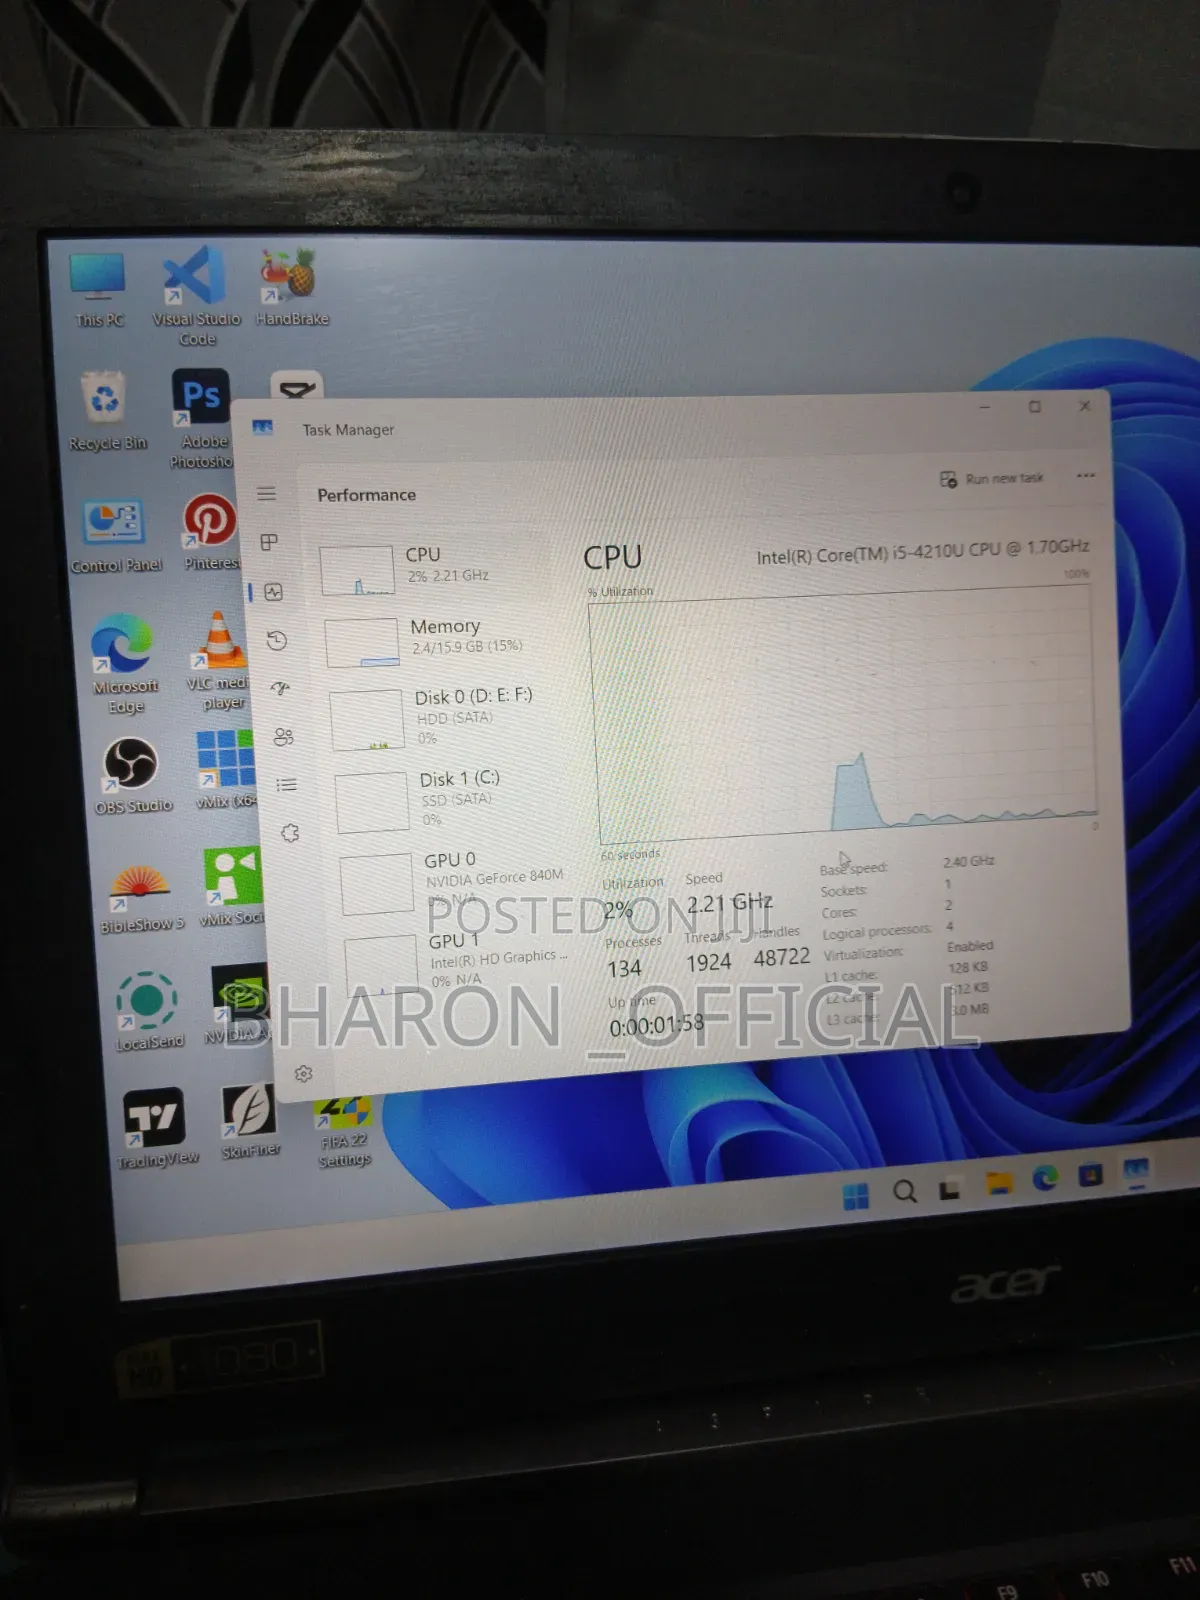Viewport: 1200px width, 1600px height.
Task: Select GPU 0 NVIDIA GeForce 840M
Action: click(x=452, y=882)
